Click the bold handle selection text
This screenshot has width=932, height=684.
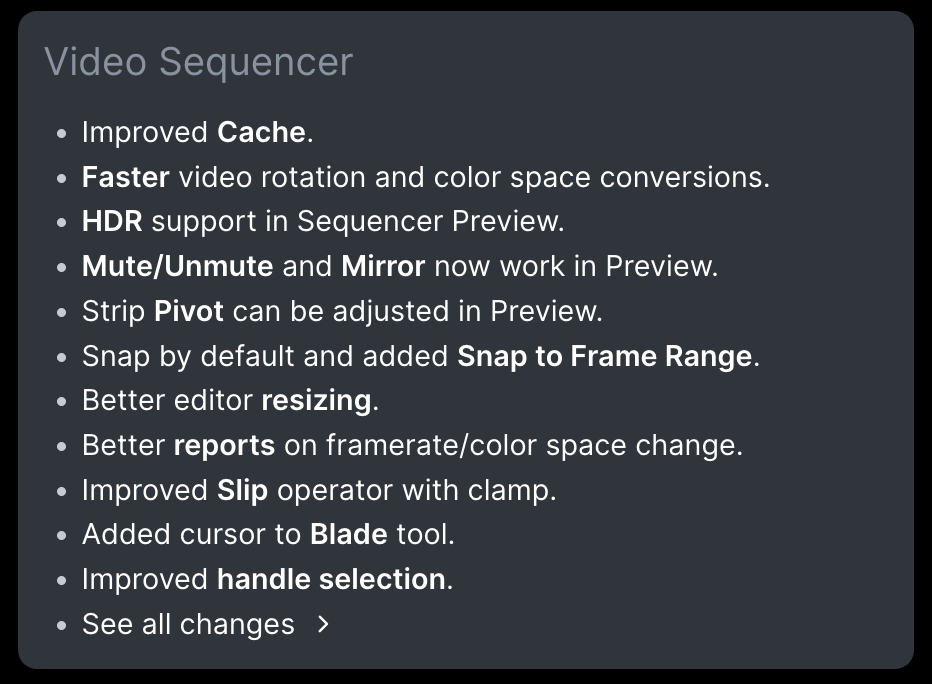(331, 579)
